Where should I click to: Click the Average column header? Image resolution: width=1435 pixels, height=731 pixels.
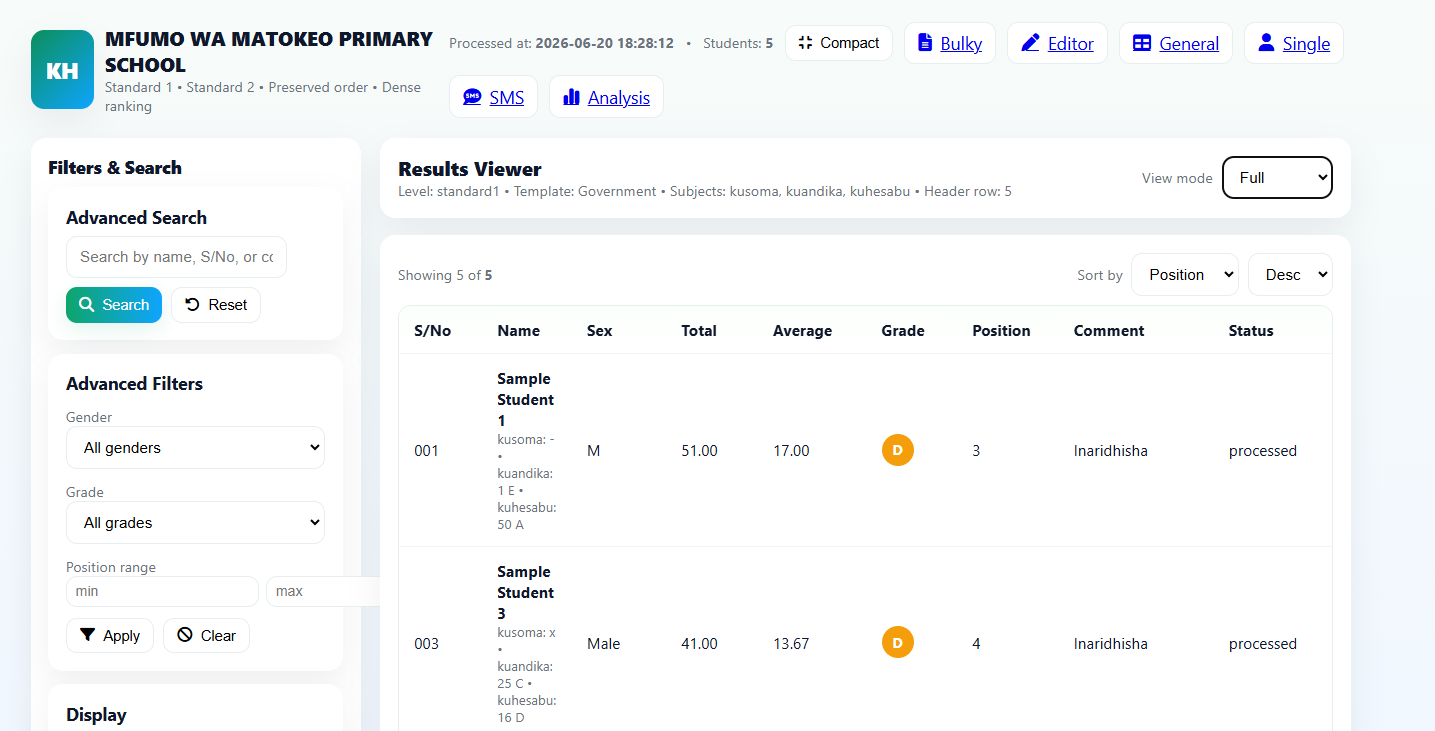coord(802,331)
